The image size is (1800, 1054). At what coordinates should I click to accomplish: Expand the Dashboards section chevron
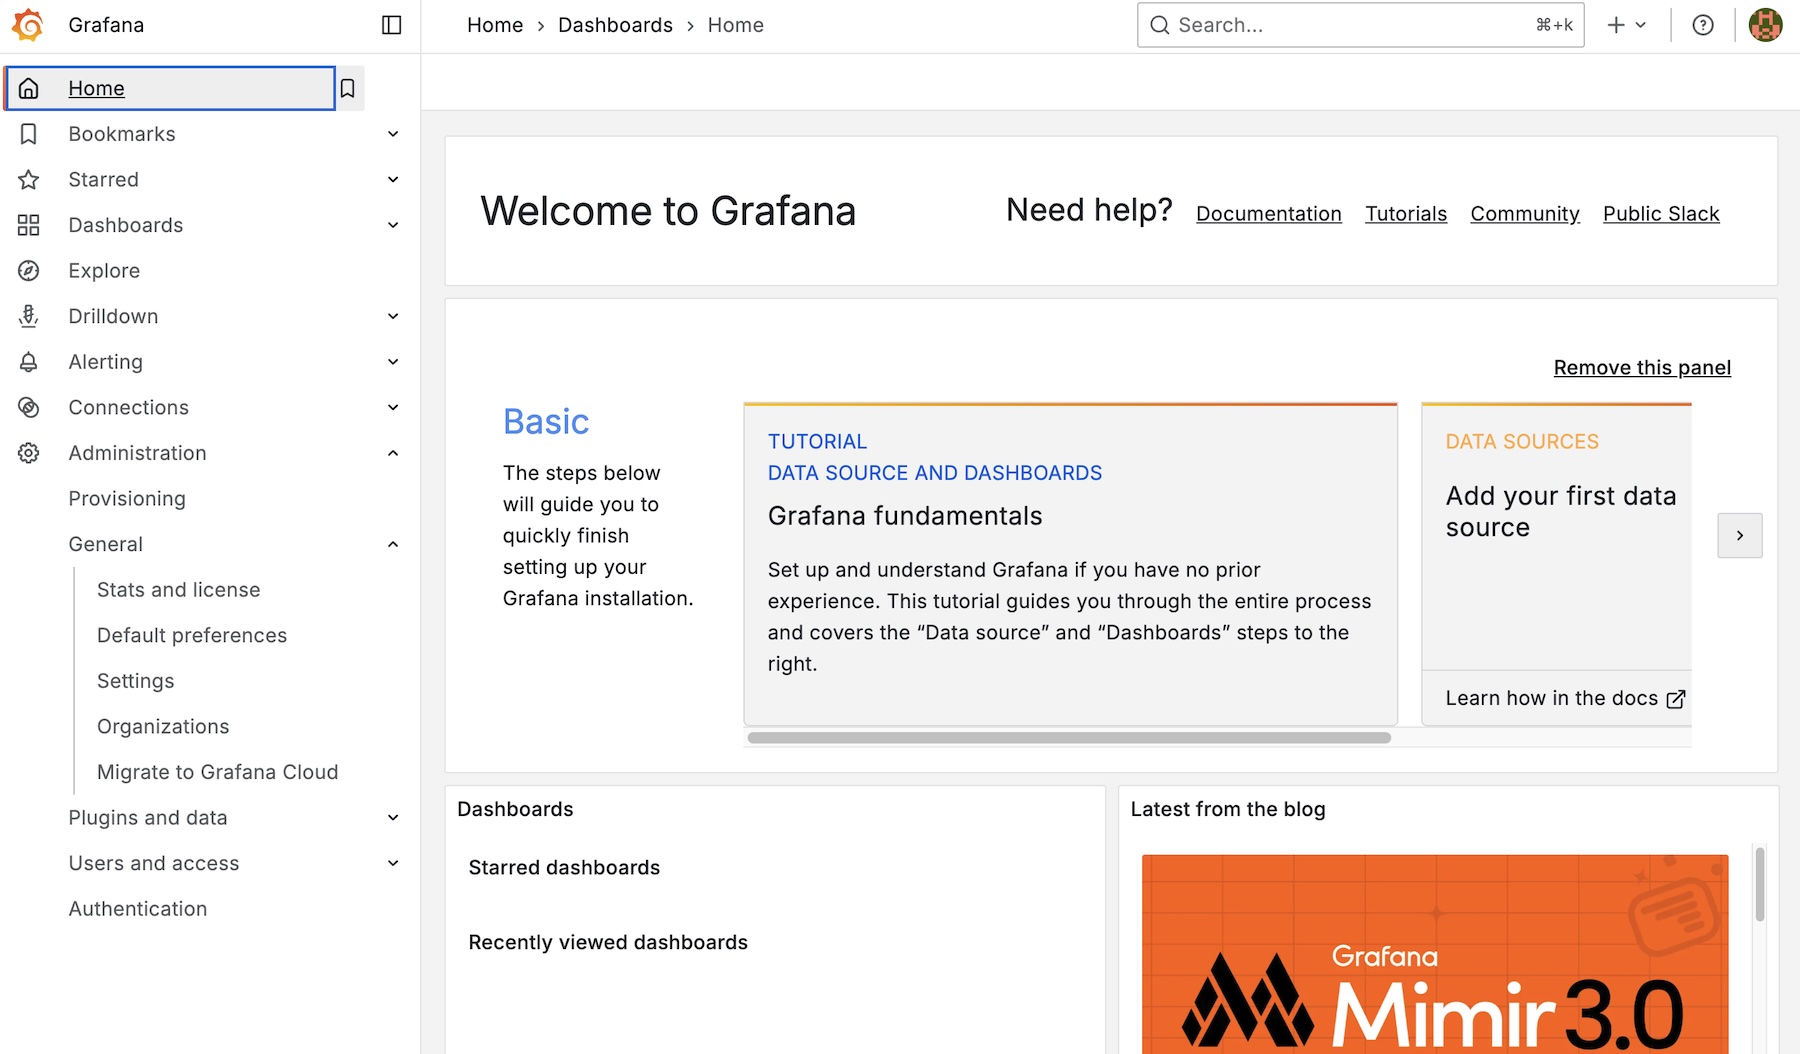click(393, 225)
